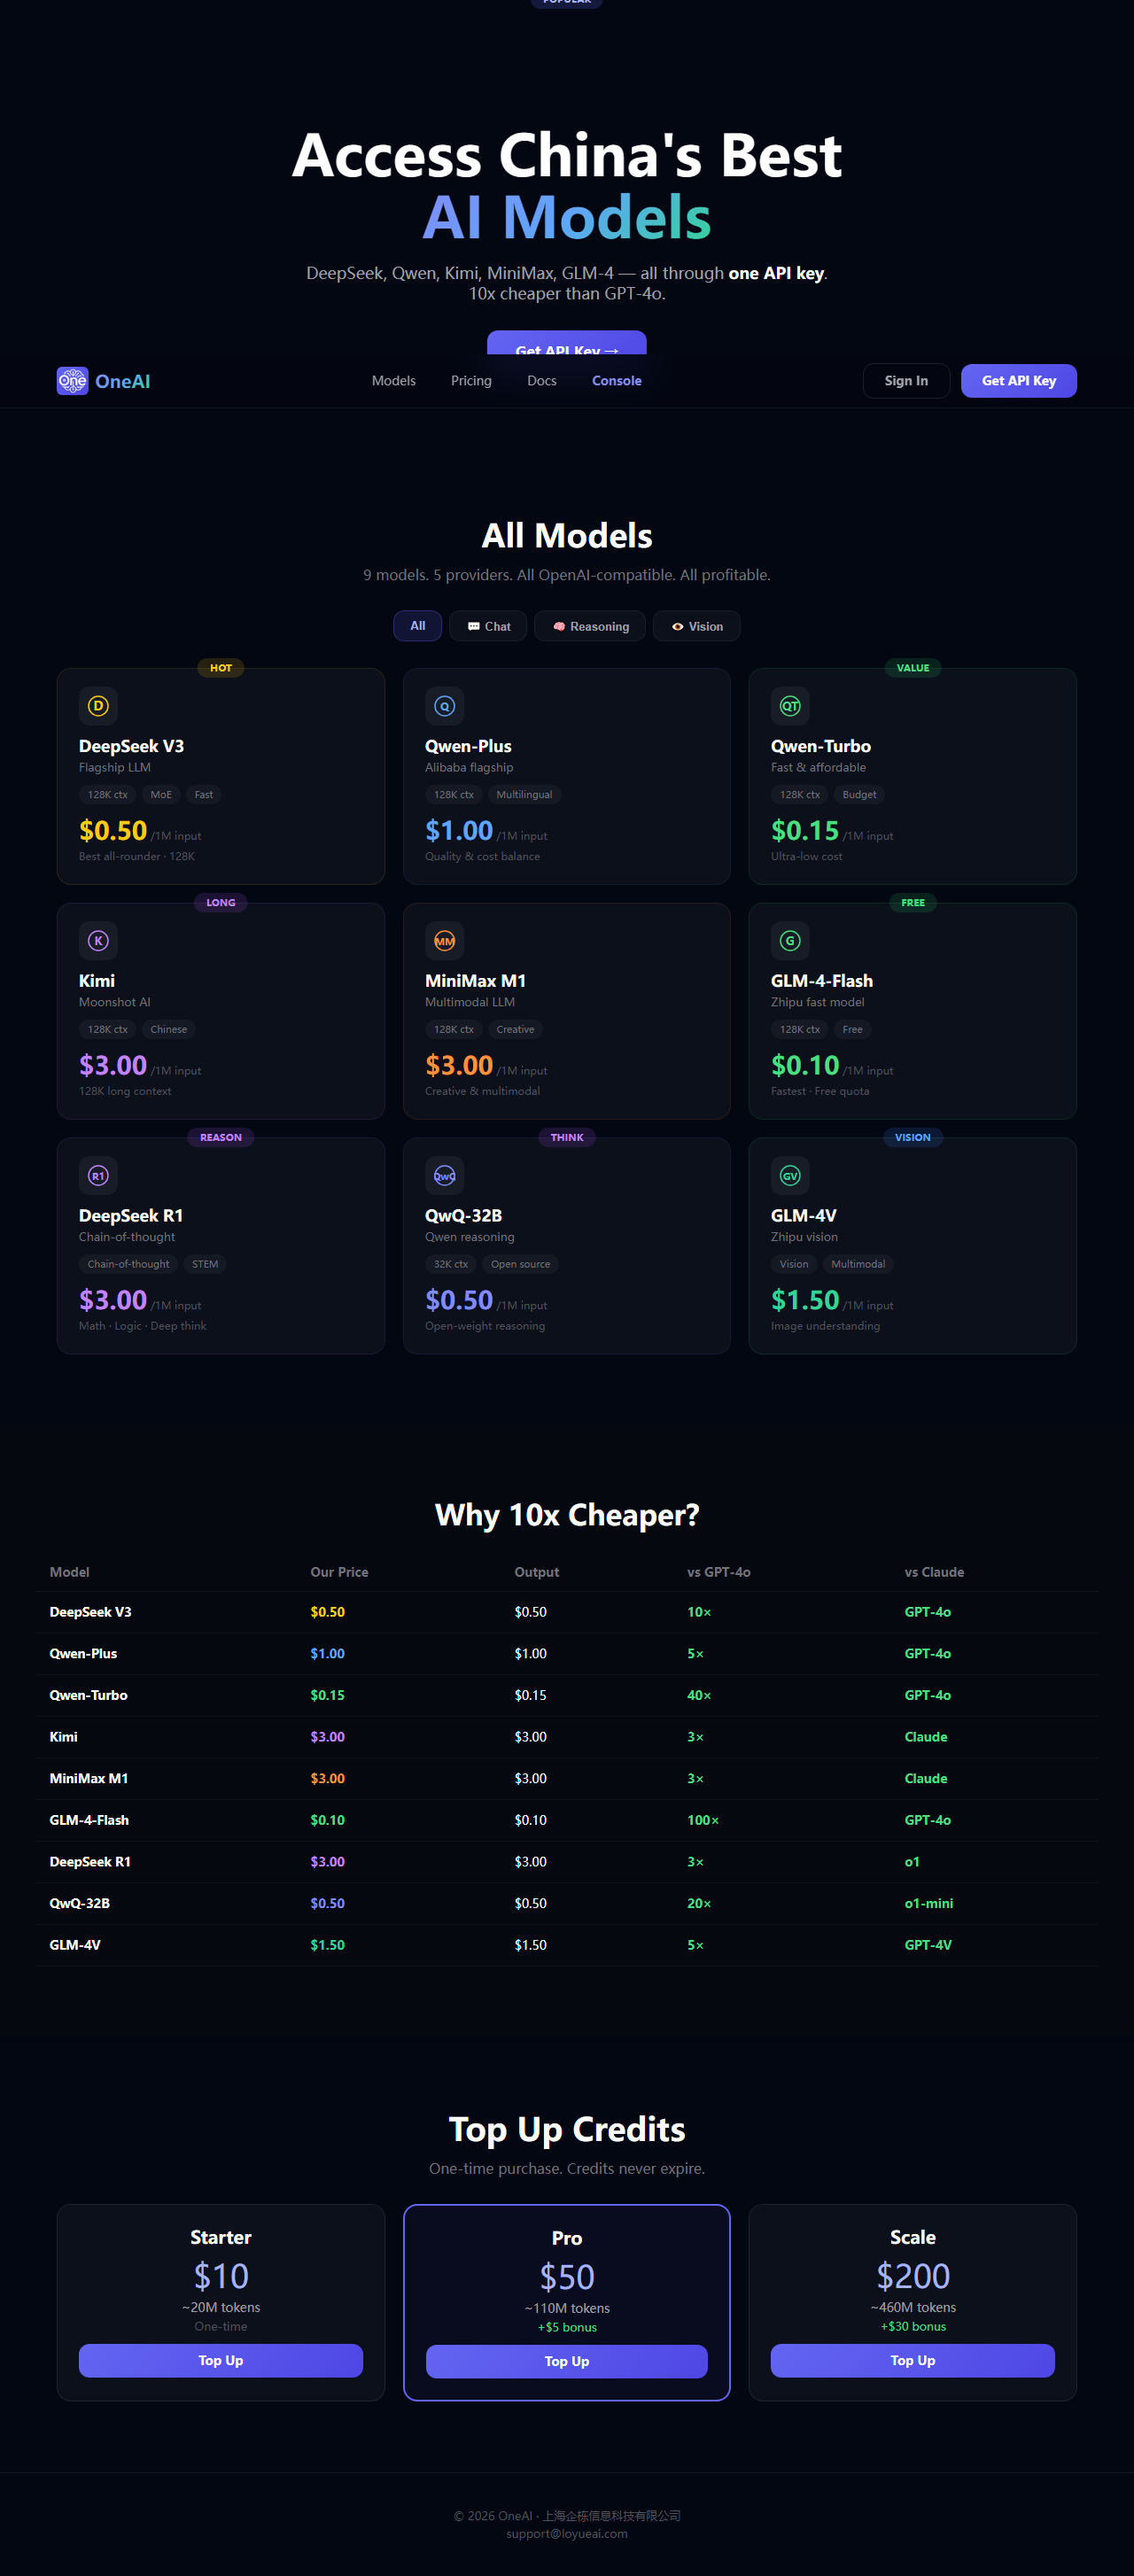Click the $0.10 price on GLM-4-Flash card
Image resolution: width=1134 pixels, height=2576 pixels.
805,1065
